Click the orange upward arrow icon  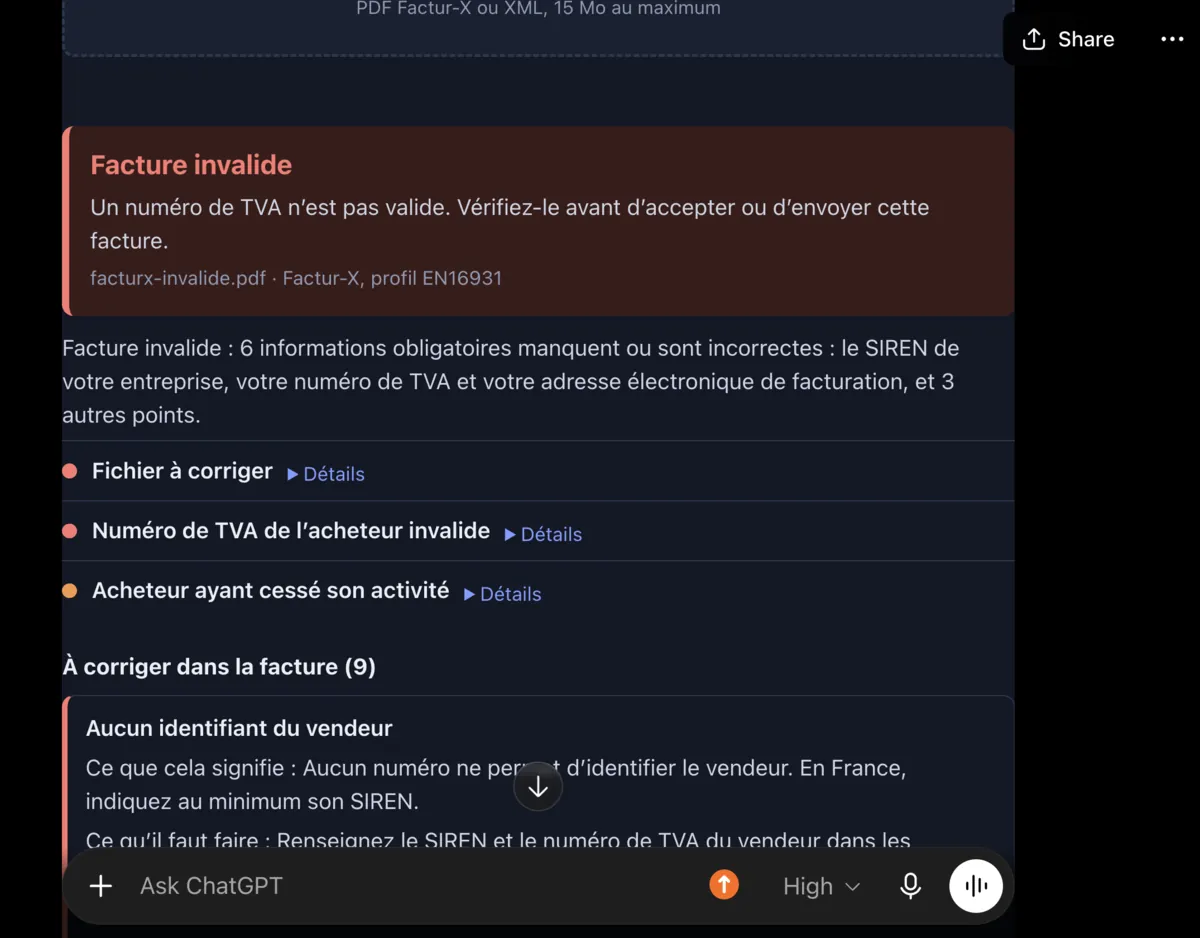click(724, 885)
